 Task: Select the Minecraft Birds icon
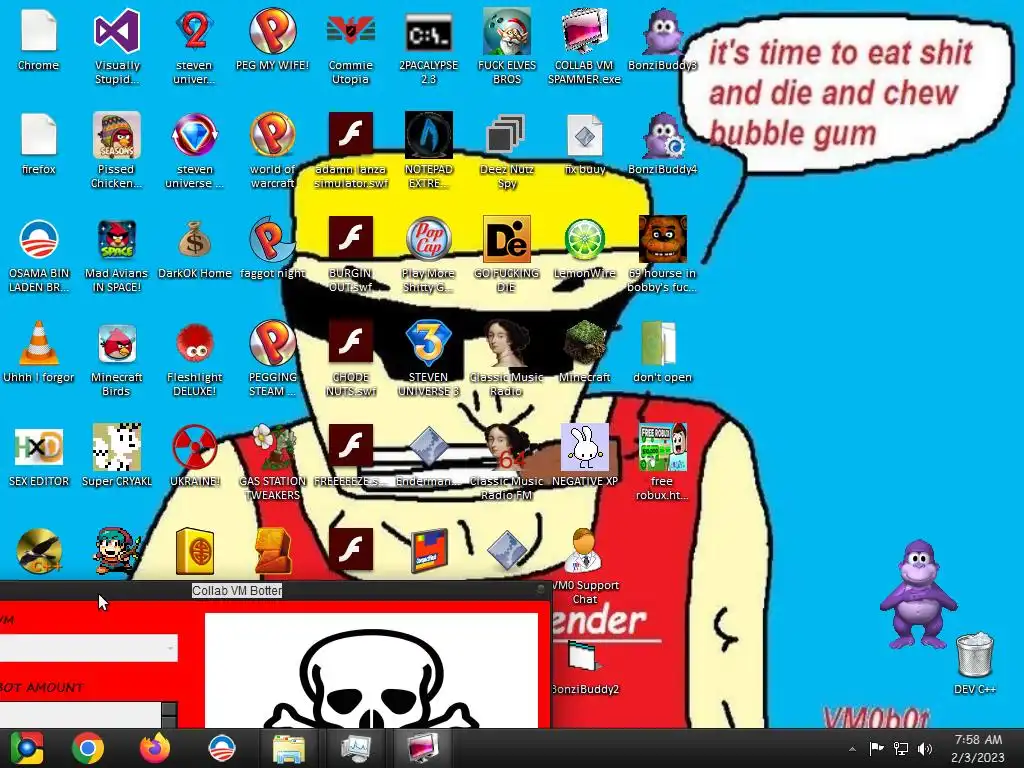click(116, 359)
